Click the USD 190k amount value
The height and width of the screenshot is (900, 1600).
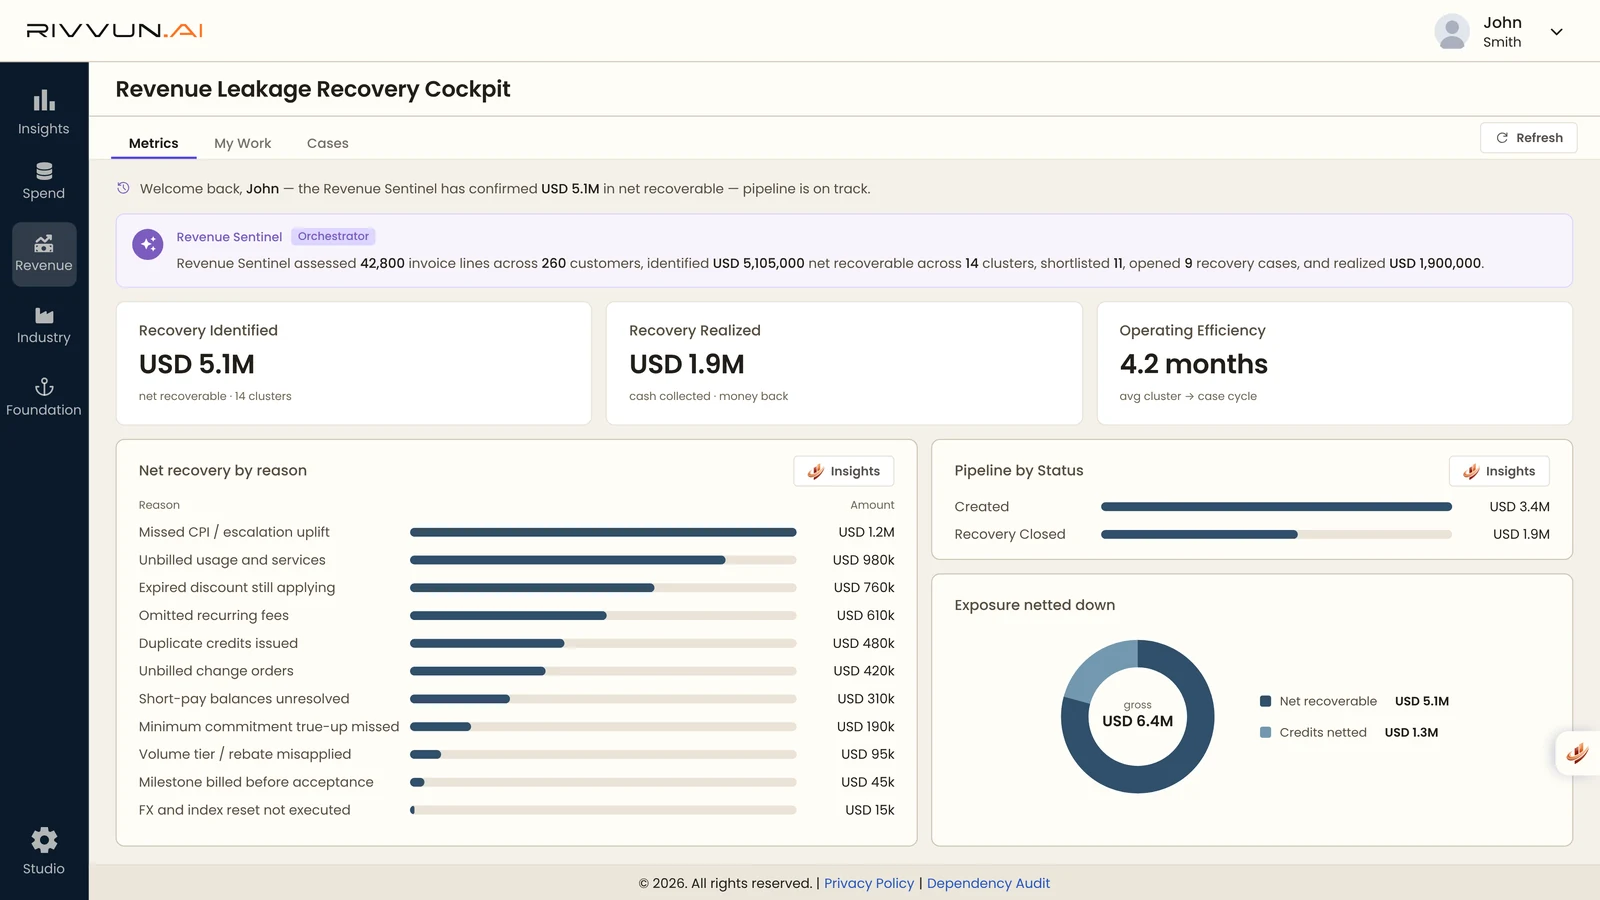tap(865, 727)
